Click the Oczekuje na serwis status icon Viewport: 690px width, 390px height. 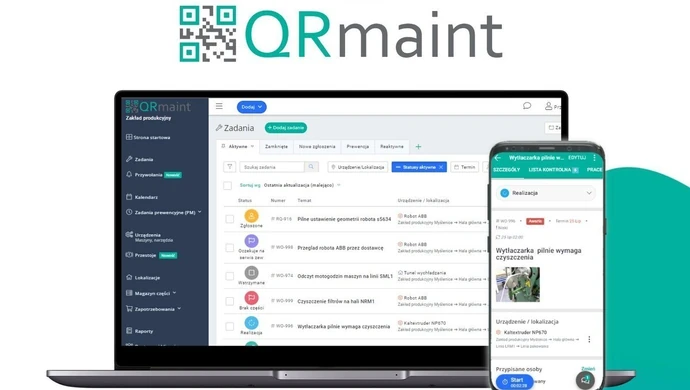(251, 241)
